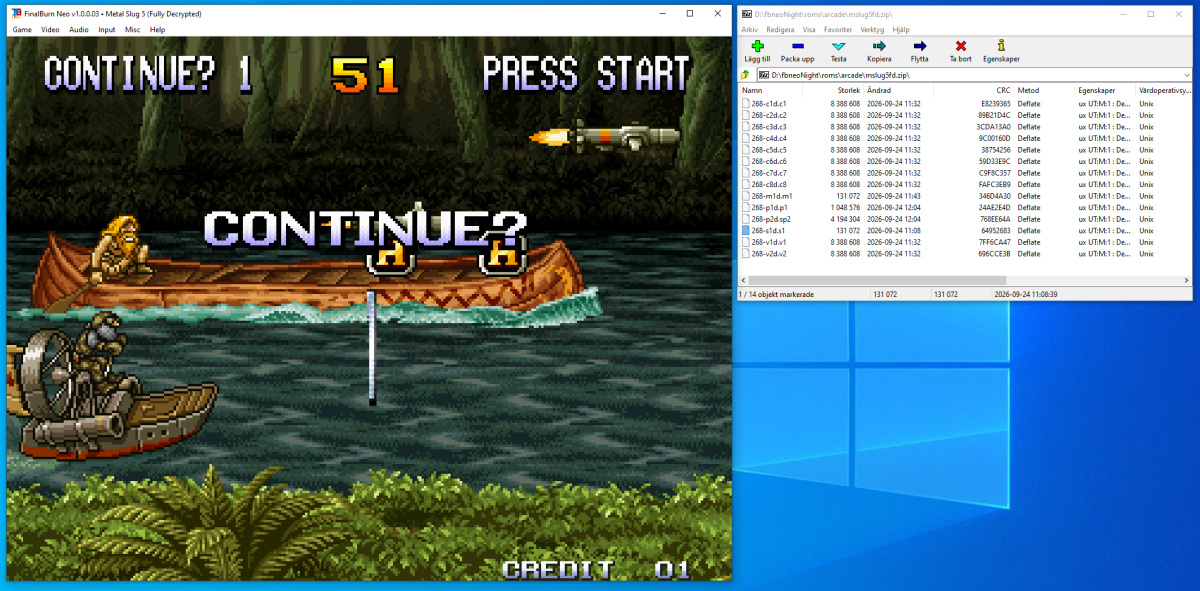This screenshot has width=1200, height=591.
Task: Open the Misc menu in FinalBurn Neo
Action: pyautogui.click(x=133, y=30)
